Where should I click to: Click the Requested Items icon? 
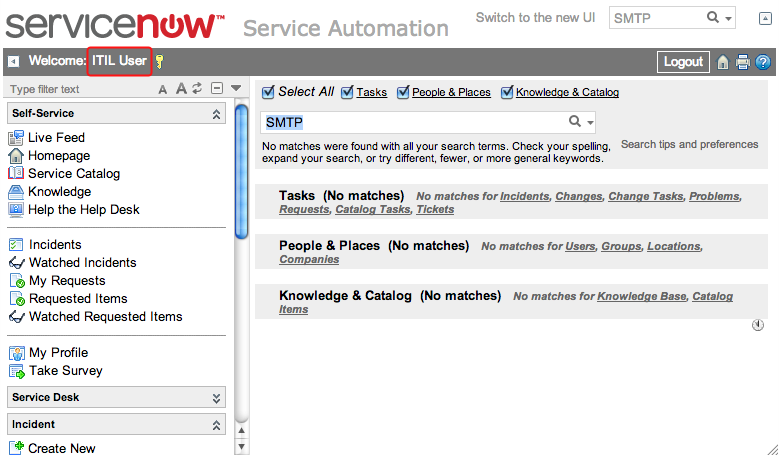tap(17, 299)
